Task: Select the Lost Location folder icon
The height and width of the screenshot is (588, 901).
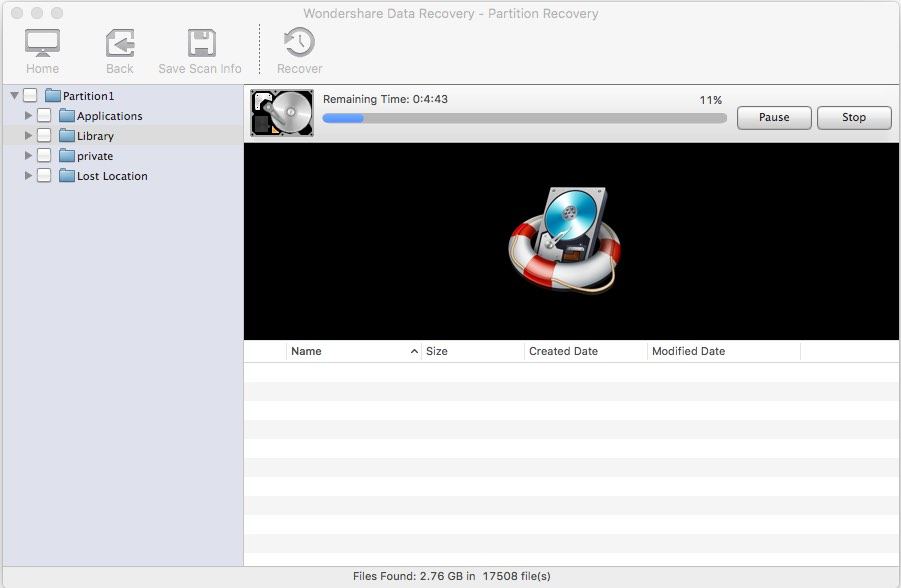Action: 67,176
